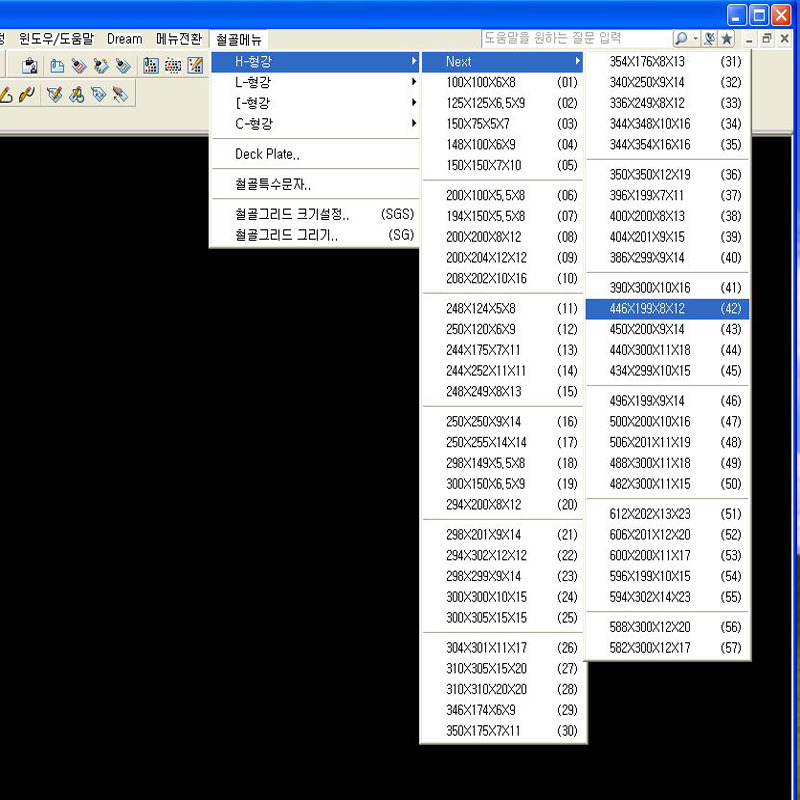Restore down the drawing document window
This screenshot has width=800, height=800.
point(766,39)
